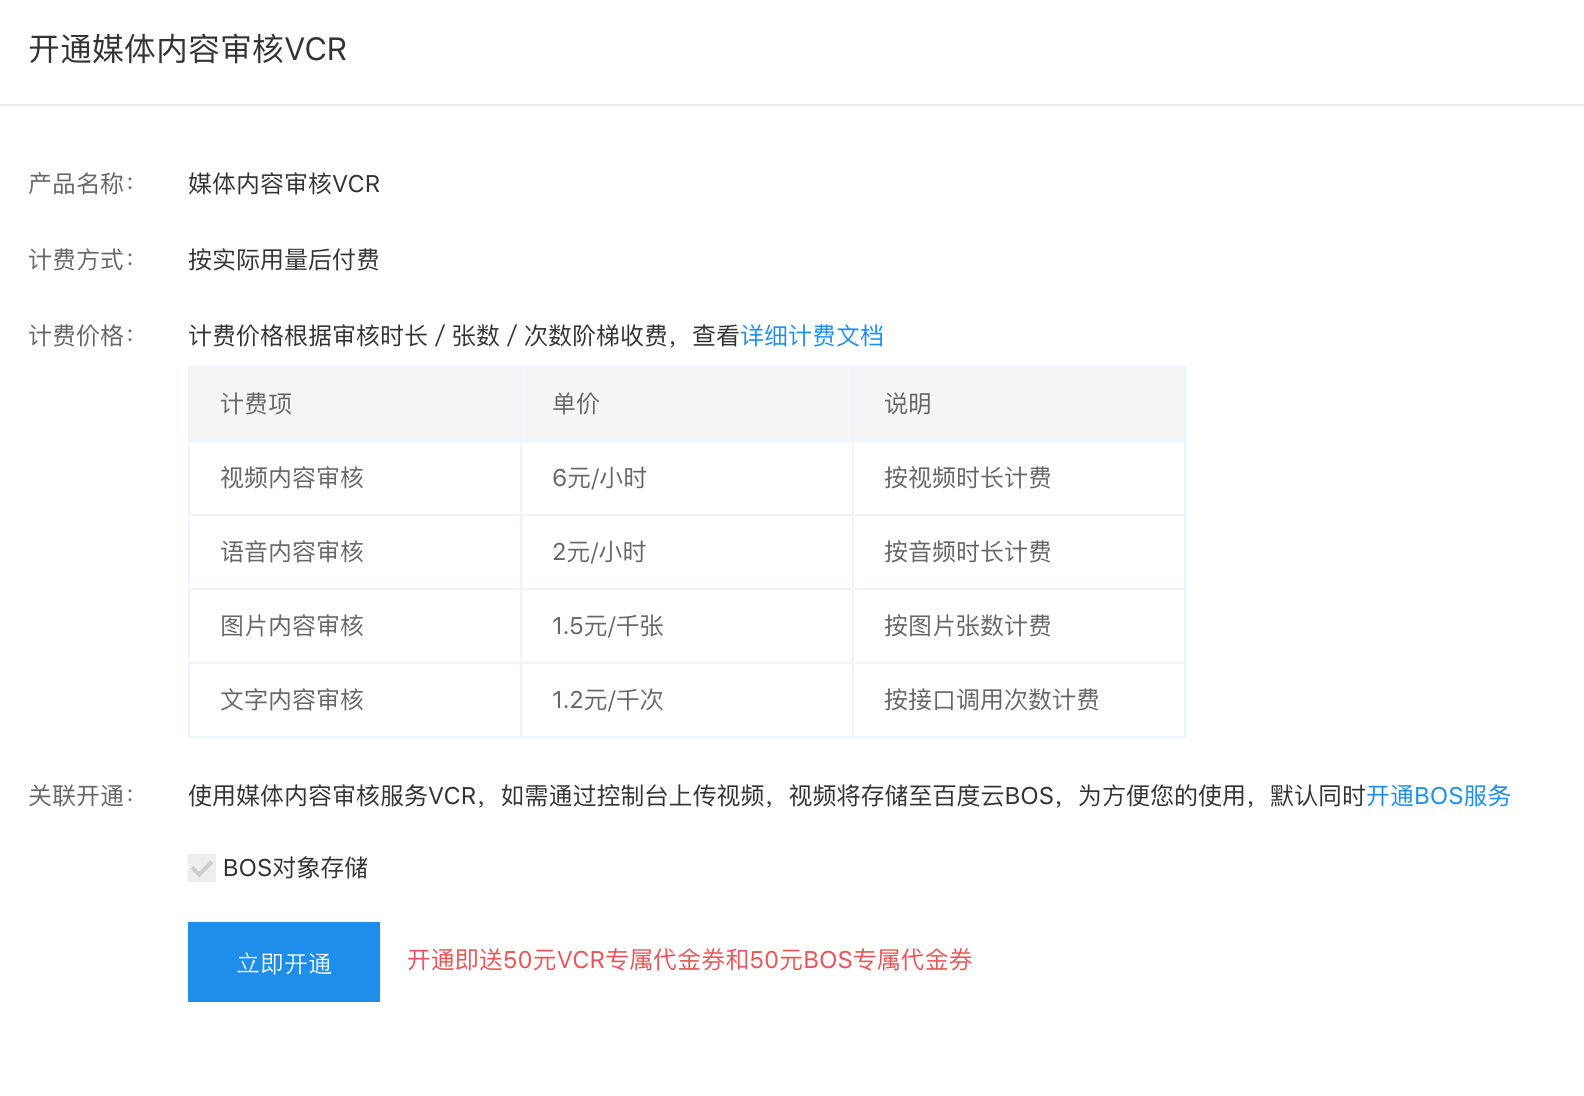This screenshot has width=1584, height=1096.
Task: Click the 按接口调用次数计费 description cell
Action: [1019, 700]
